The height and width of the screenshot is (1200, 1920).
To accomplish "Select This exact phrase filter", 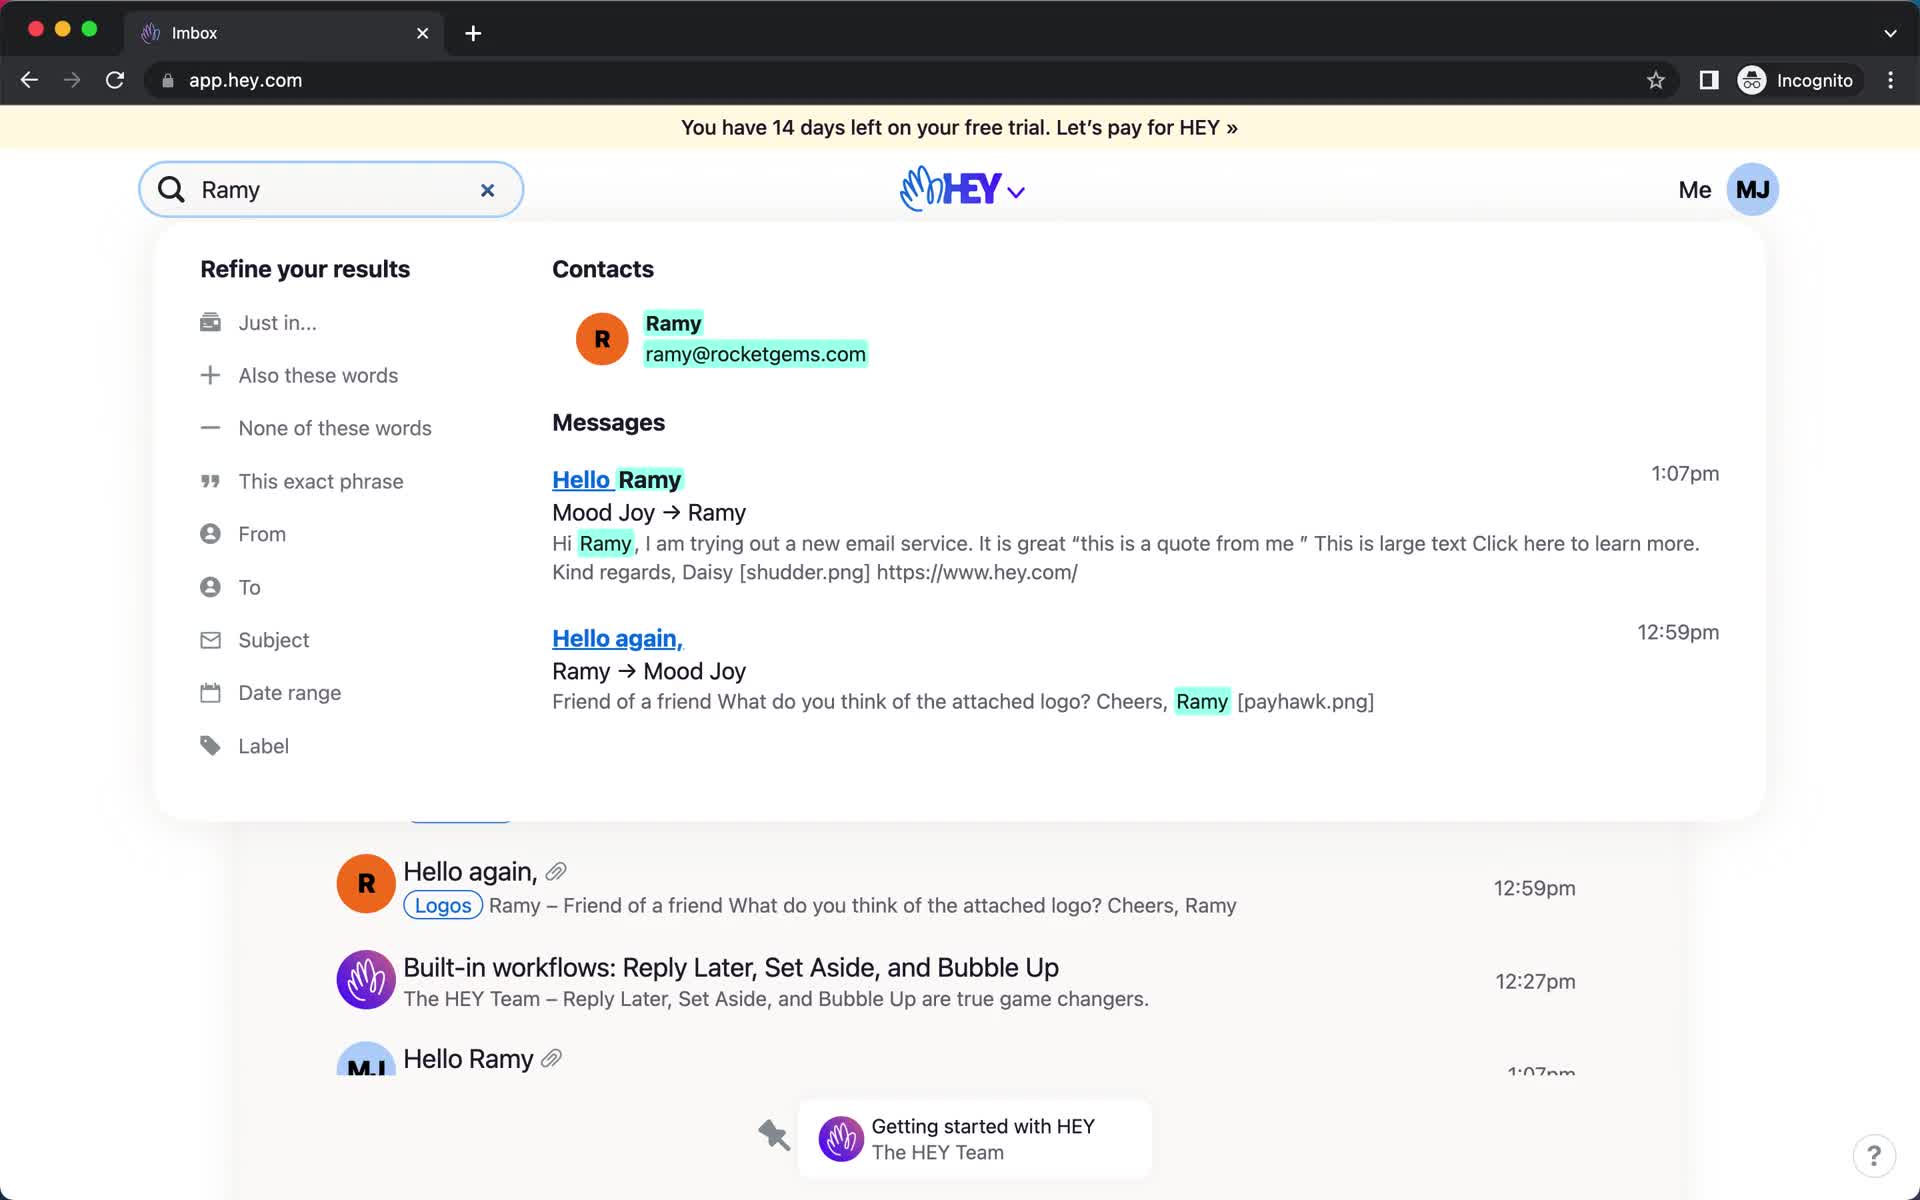I will tap(321, 481).
